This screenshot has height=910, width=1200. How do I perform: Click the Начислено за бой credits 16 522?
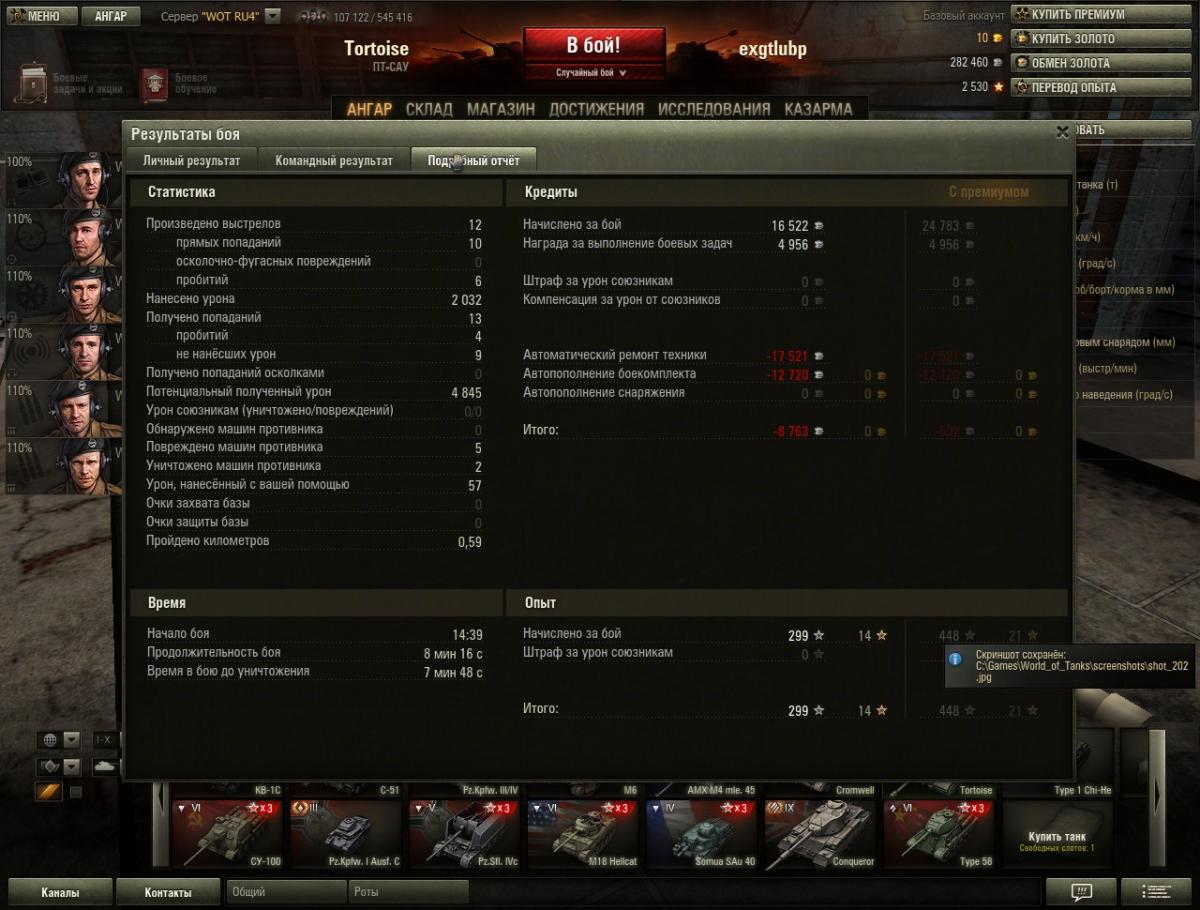(x=790, y=226)
